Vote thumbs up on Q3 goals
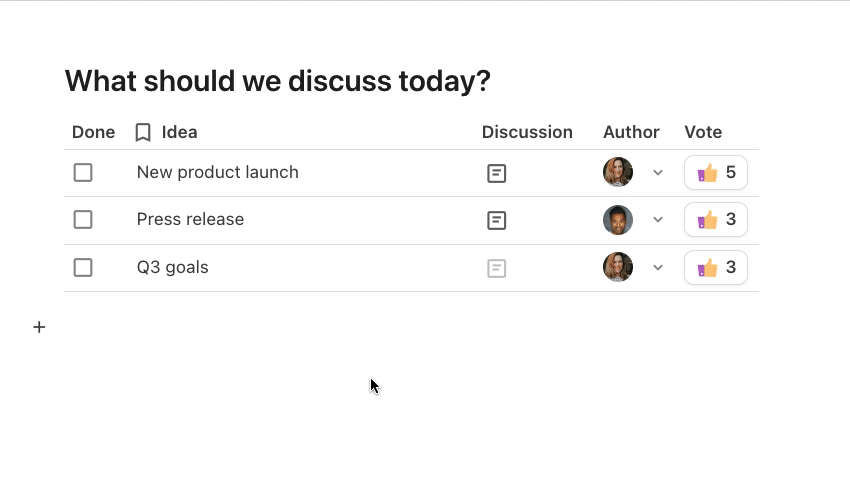This screenshot has width=850, height=492. pyautogui.click(x=716, y=268)
